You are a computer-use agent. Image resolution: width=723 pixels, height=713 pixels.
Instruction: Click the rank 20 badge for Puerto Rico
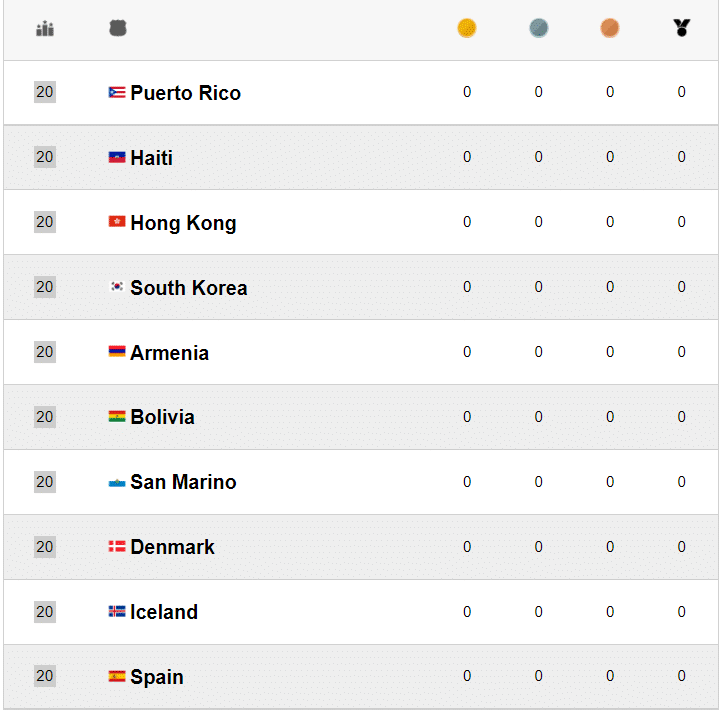pos(45,92)
